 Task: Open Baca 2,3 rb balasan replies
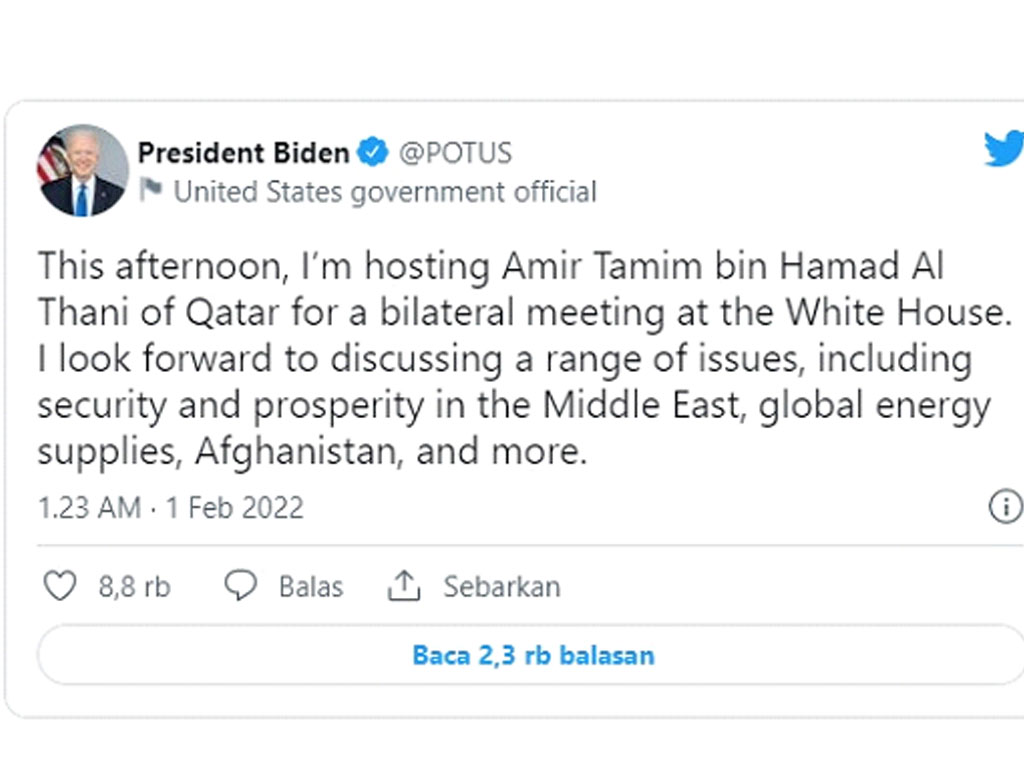(533, 656)
